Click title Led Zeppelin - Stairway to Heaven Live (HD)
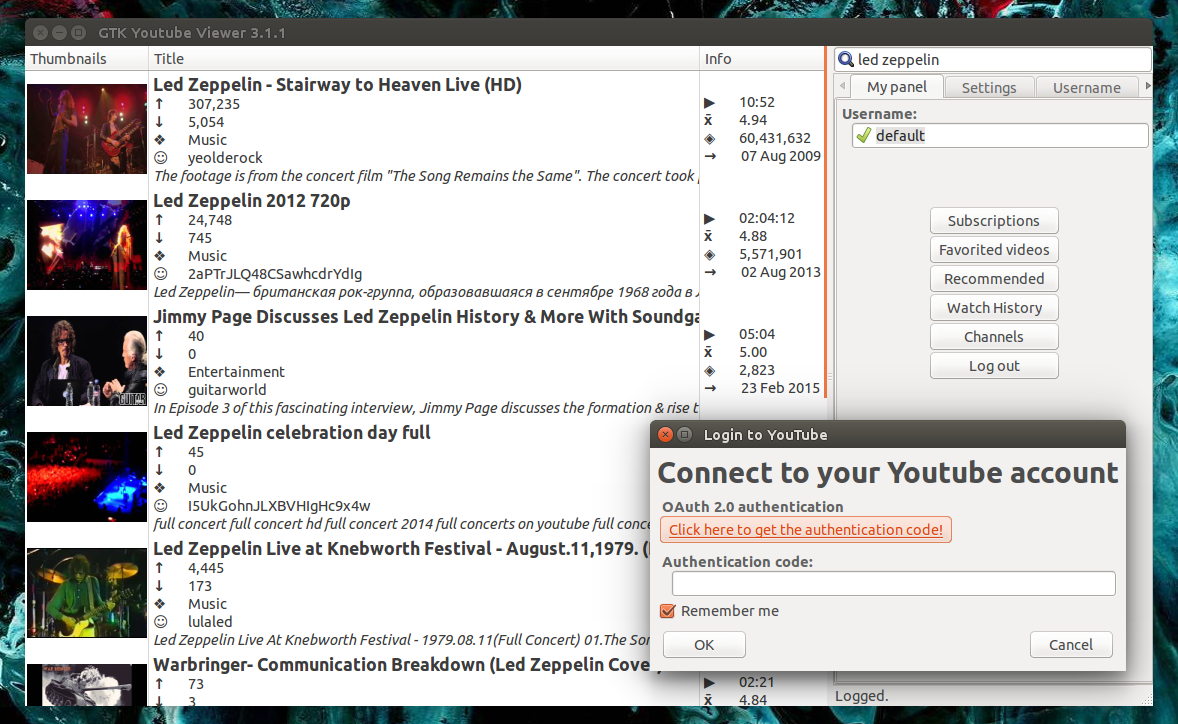Screen dimensions: 1178x724 pyautogui.click(x=337, y=84)
